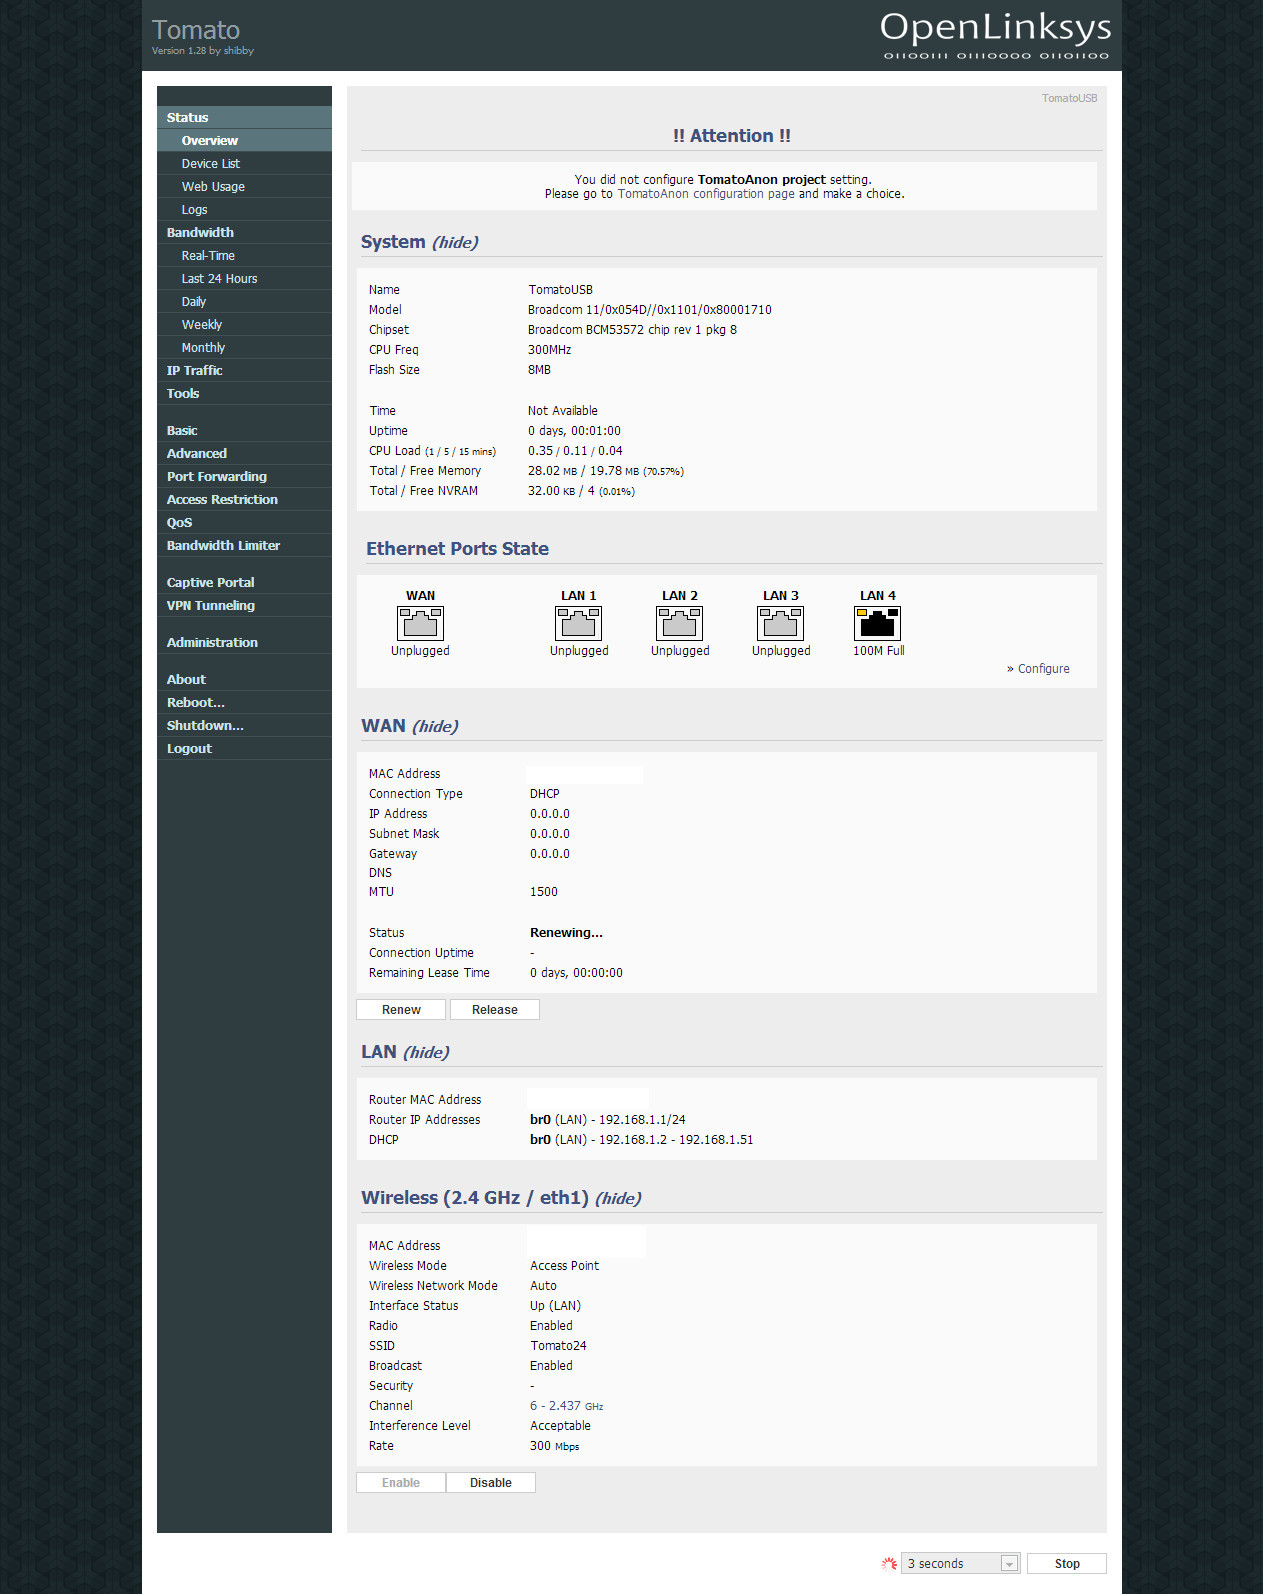Hide the System section

click(x=455, y=242)
